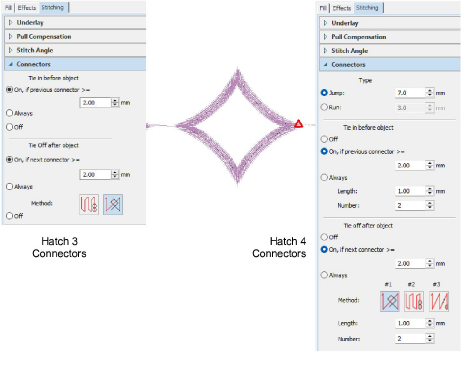This screenshot has height=369, width=475.
Task: Expand Underlay section in Hatch 3 panel
Action: click(75, 23)
